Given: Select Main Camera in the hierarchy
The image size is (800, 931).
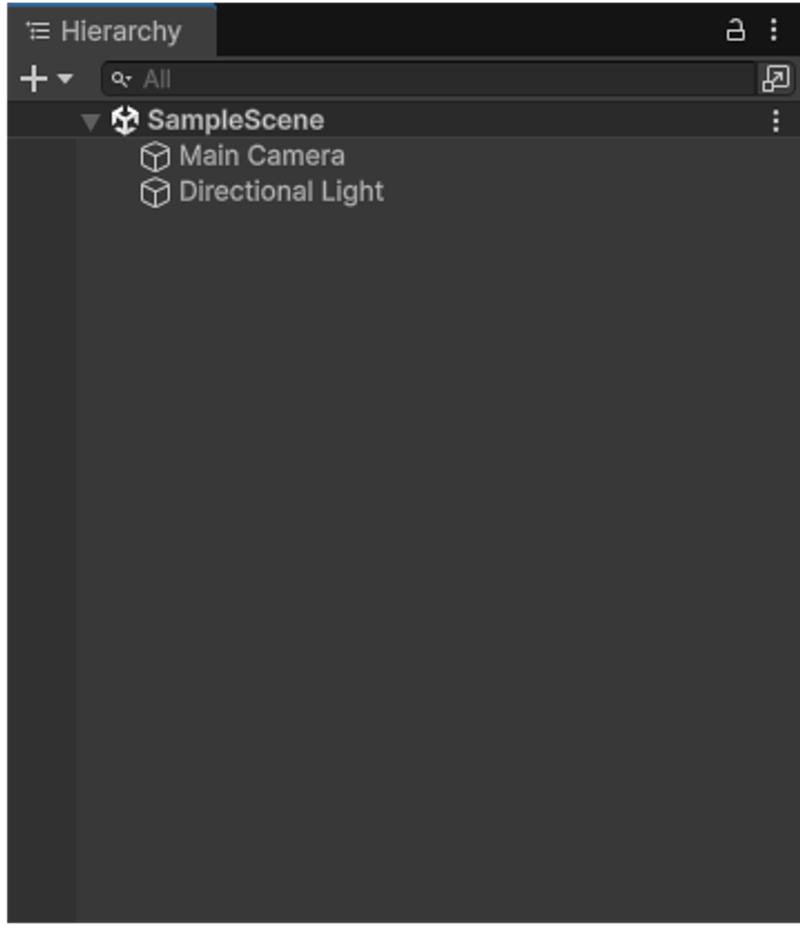Looking at the screenshot, I should pos(261,157).
